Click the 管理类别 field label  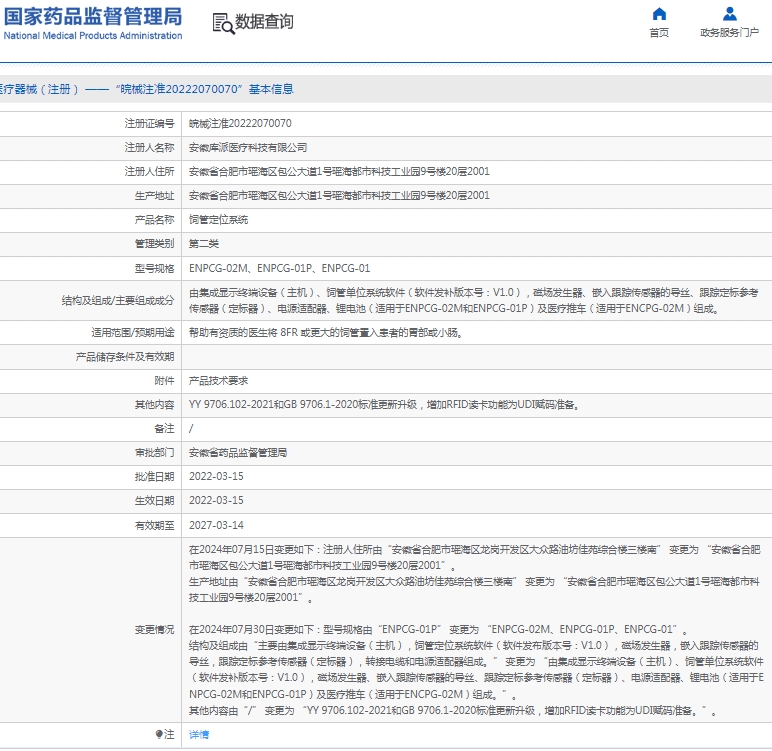154,243
